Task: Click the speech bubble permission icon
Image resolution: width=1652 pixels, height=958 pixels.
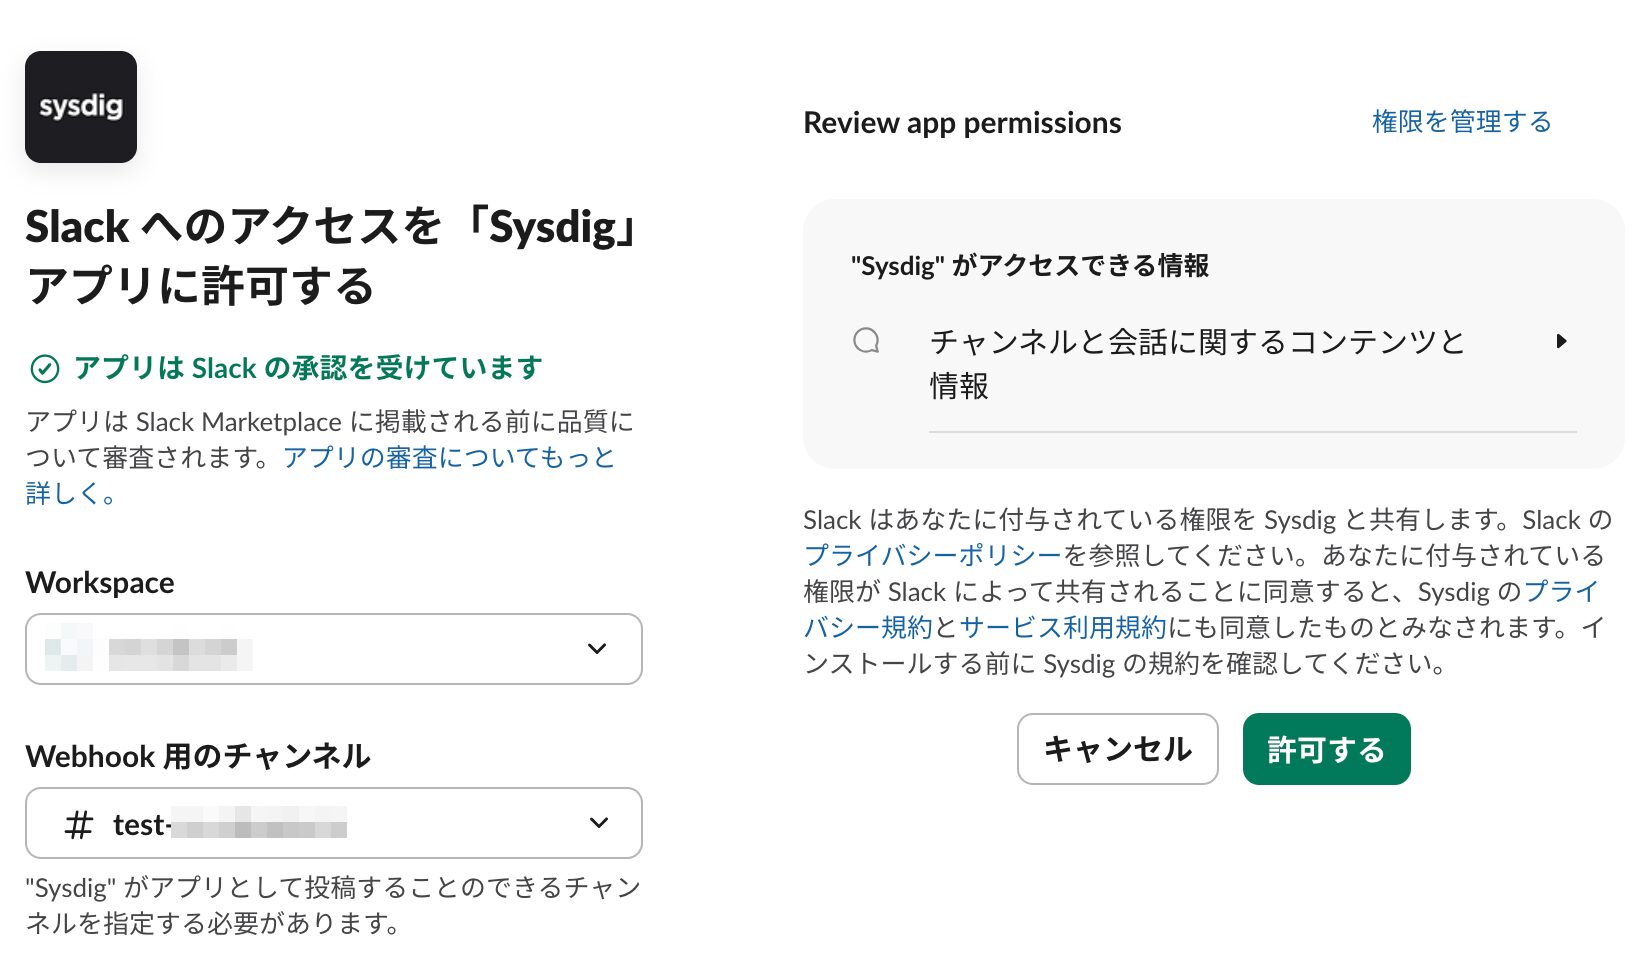Action: tap(866, 341)
